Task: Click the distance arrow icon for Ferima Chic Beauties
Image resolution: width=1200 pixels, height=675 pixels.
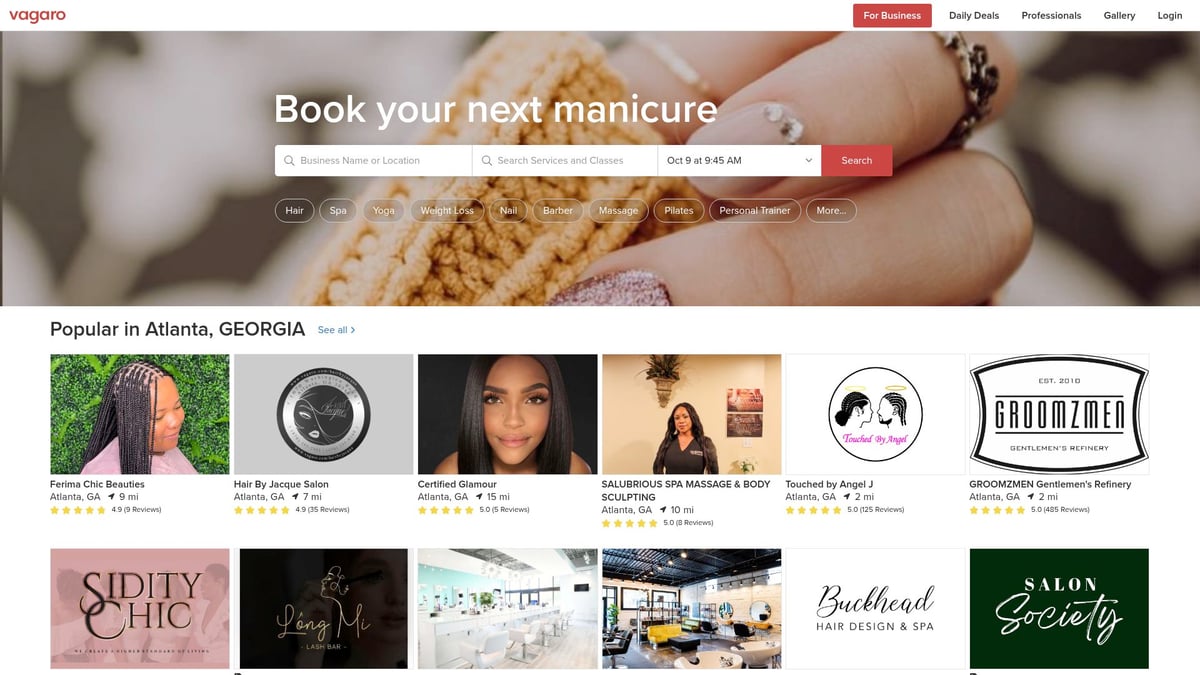Action: 110,497
